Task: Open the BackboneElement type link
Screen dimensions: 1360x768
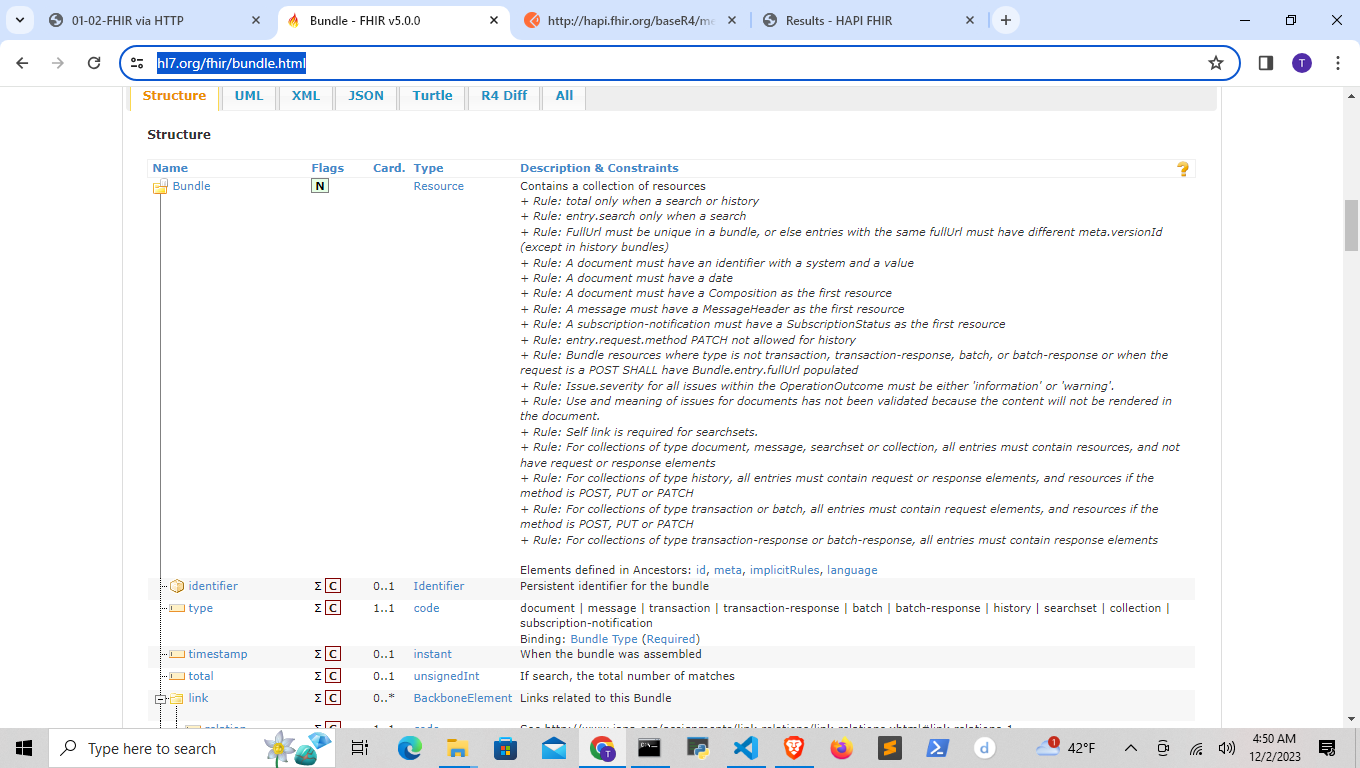Action: (463, 698)
